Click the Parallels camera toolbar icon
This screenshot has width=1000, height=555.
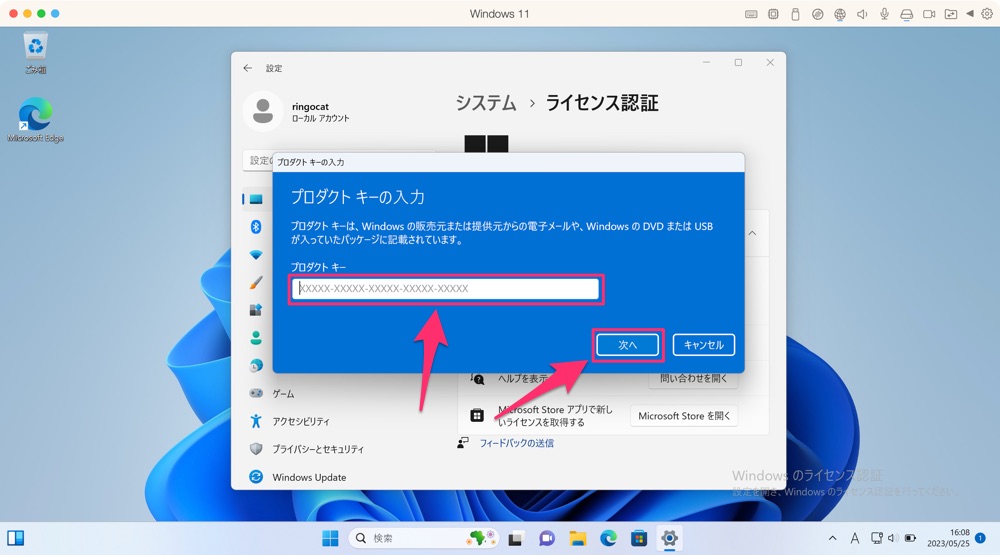[929, 14]
